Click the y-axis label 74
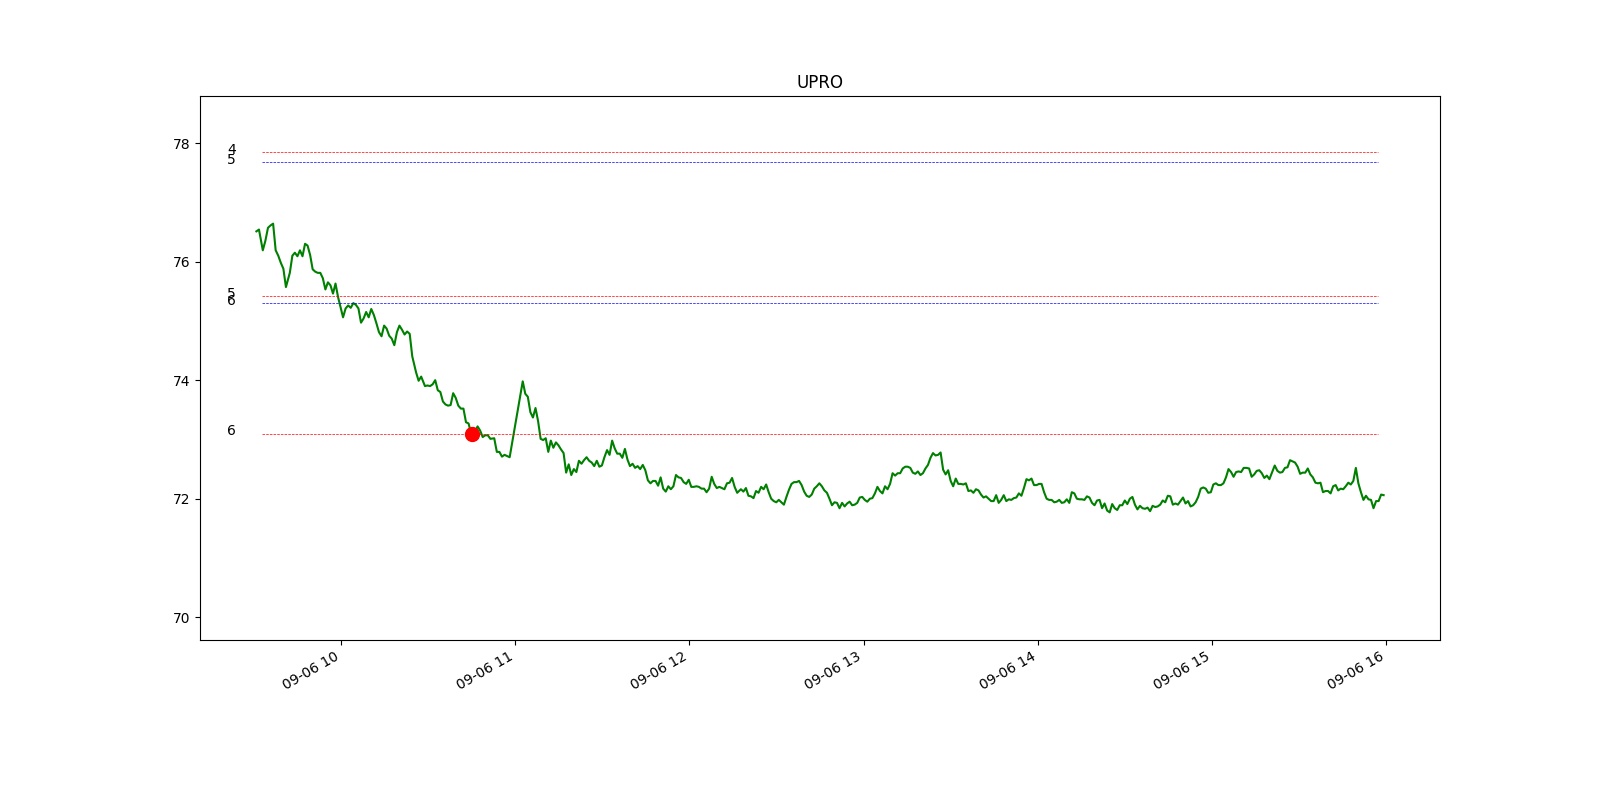Image resolution: width=1600 pixels, height=800 pixels. tap(180, 381)
